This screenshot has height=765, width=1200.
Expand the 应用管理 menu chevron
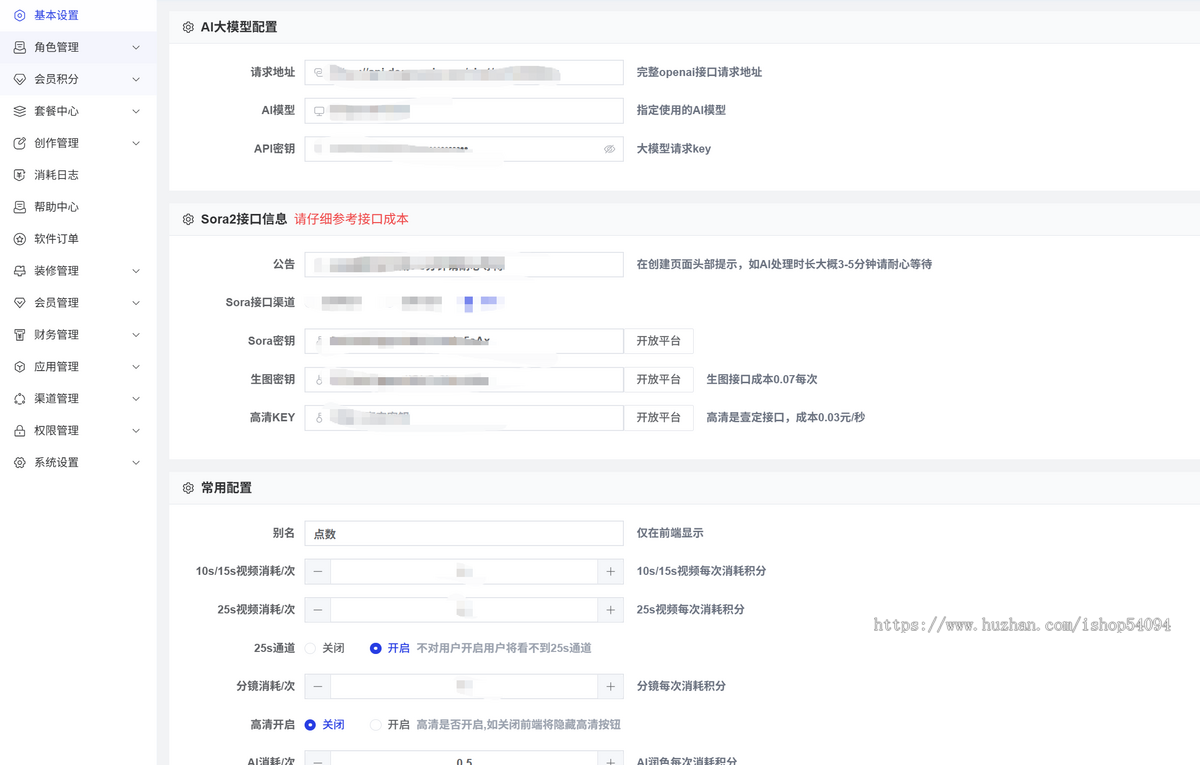136,367
